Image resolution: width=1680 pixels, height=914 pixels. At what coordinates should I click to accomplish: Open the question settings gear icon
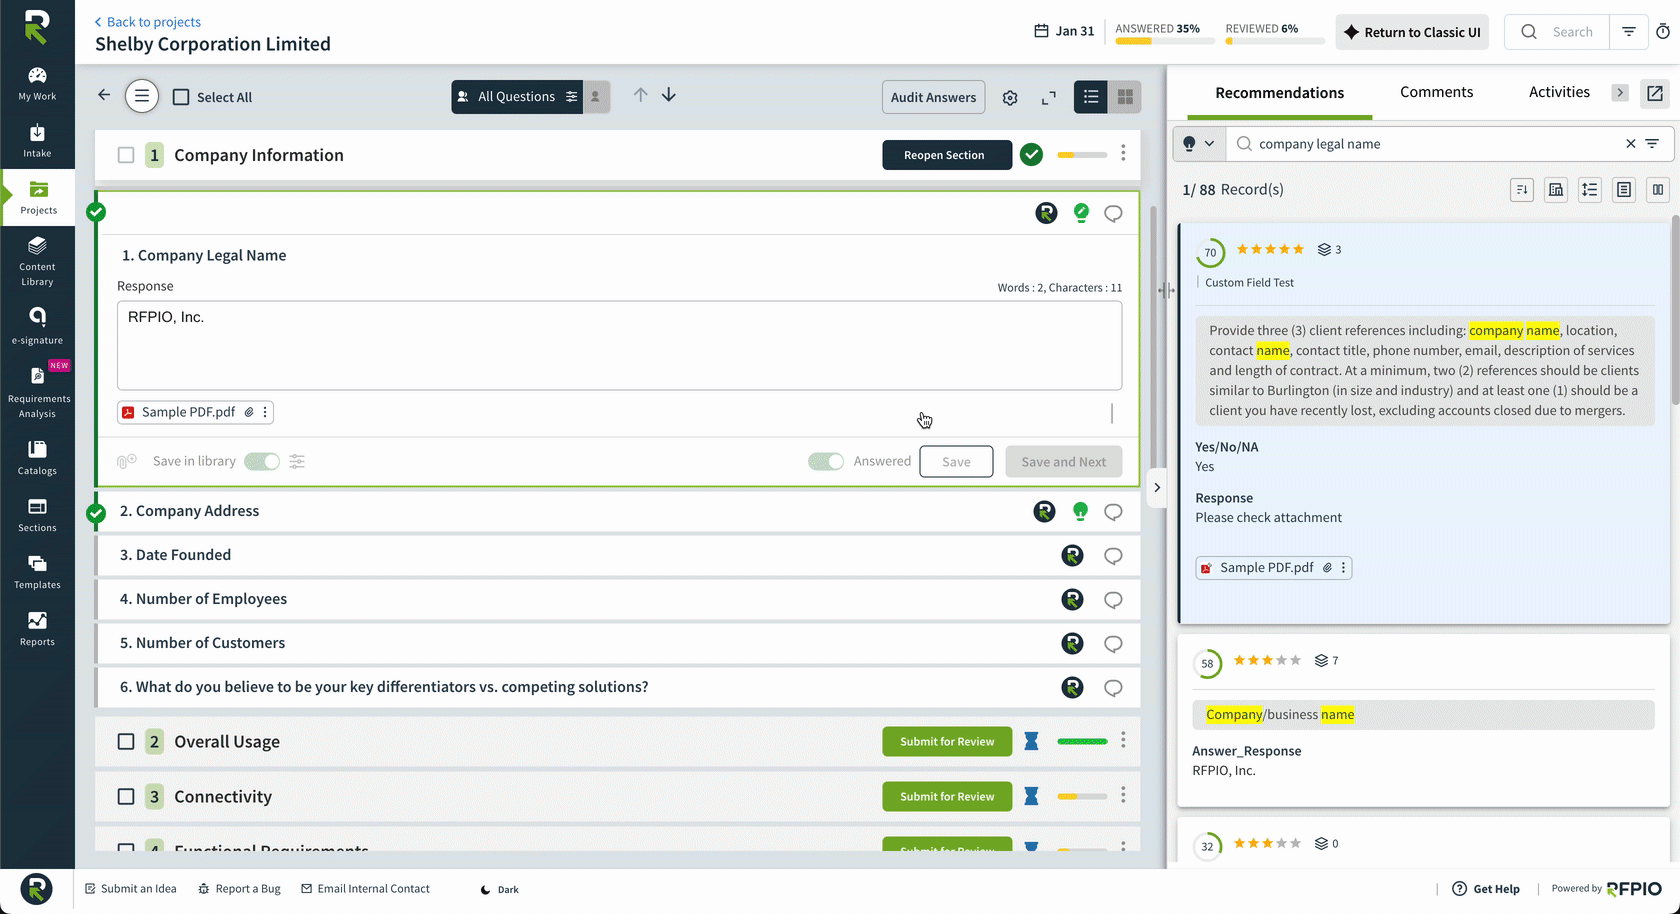point(1010,98)
